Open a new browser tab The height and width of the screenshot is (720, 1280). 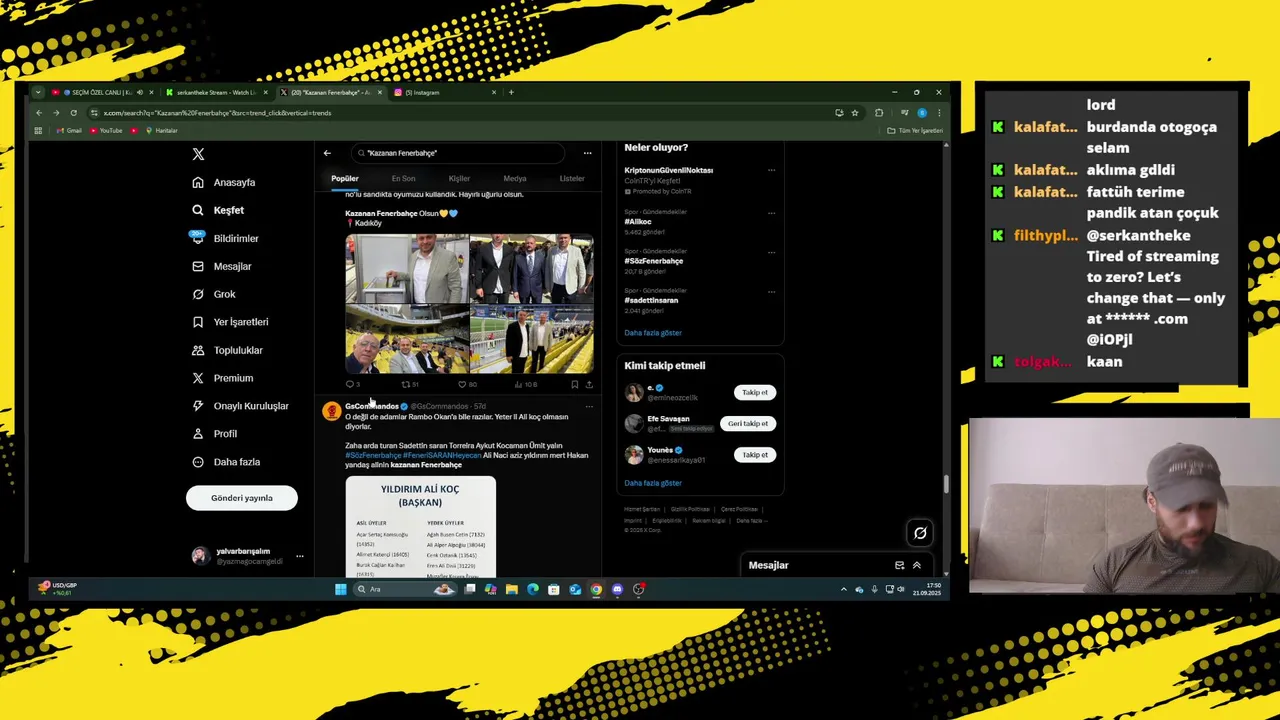(511, 92)
